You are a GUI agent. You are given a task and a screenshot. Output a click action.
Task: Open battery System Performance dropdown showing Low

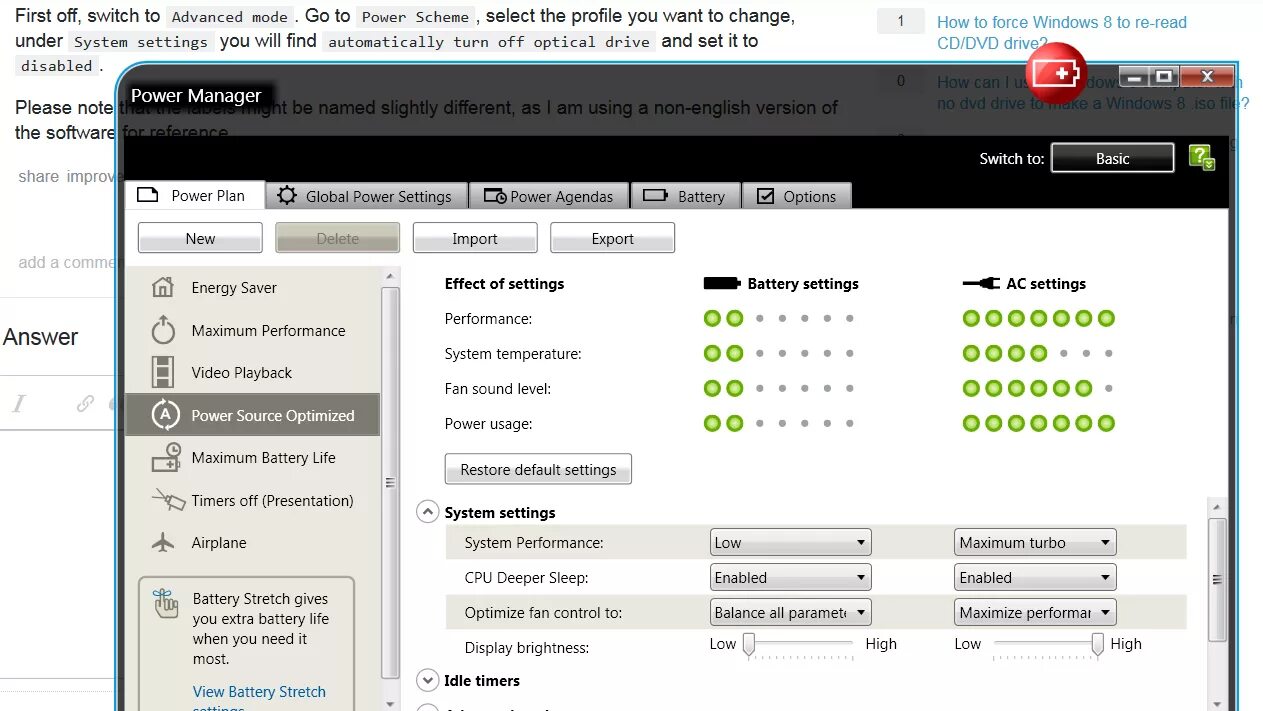790,543
